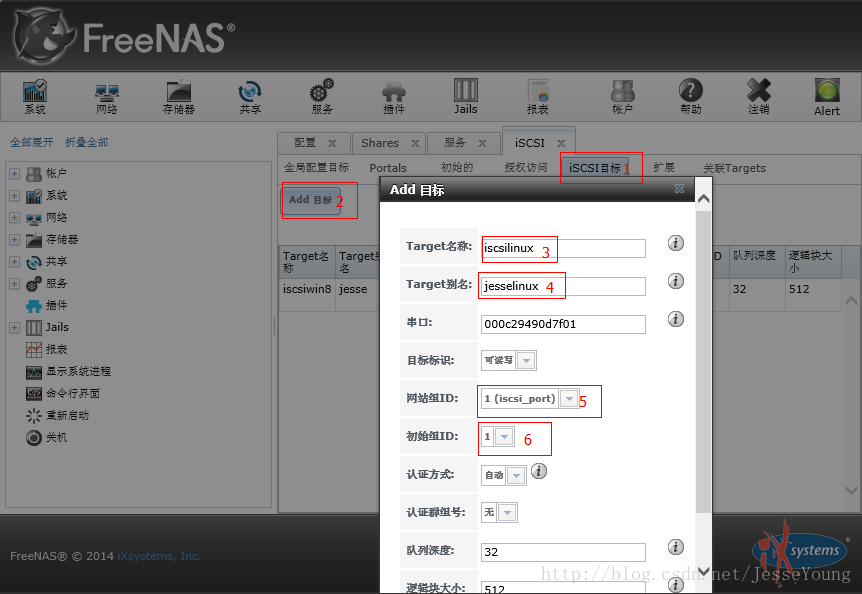The image size is (862, 594).
Task: Expand the 帐户 tree node
Action: pyautogui.click(x=14, y=174)
